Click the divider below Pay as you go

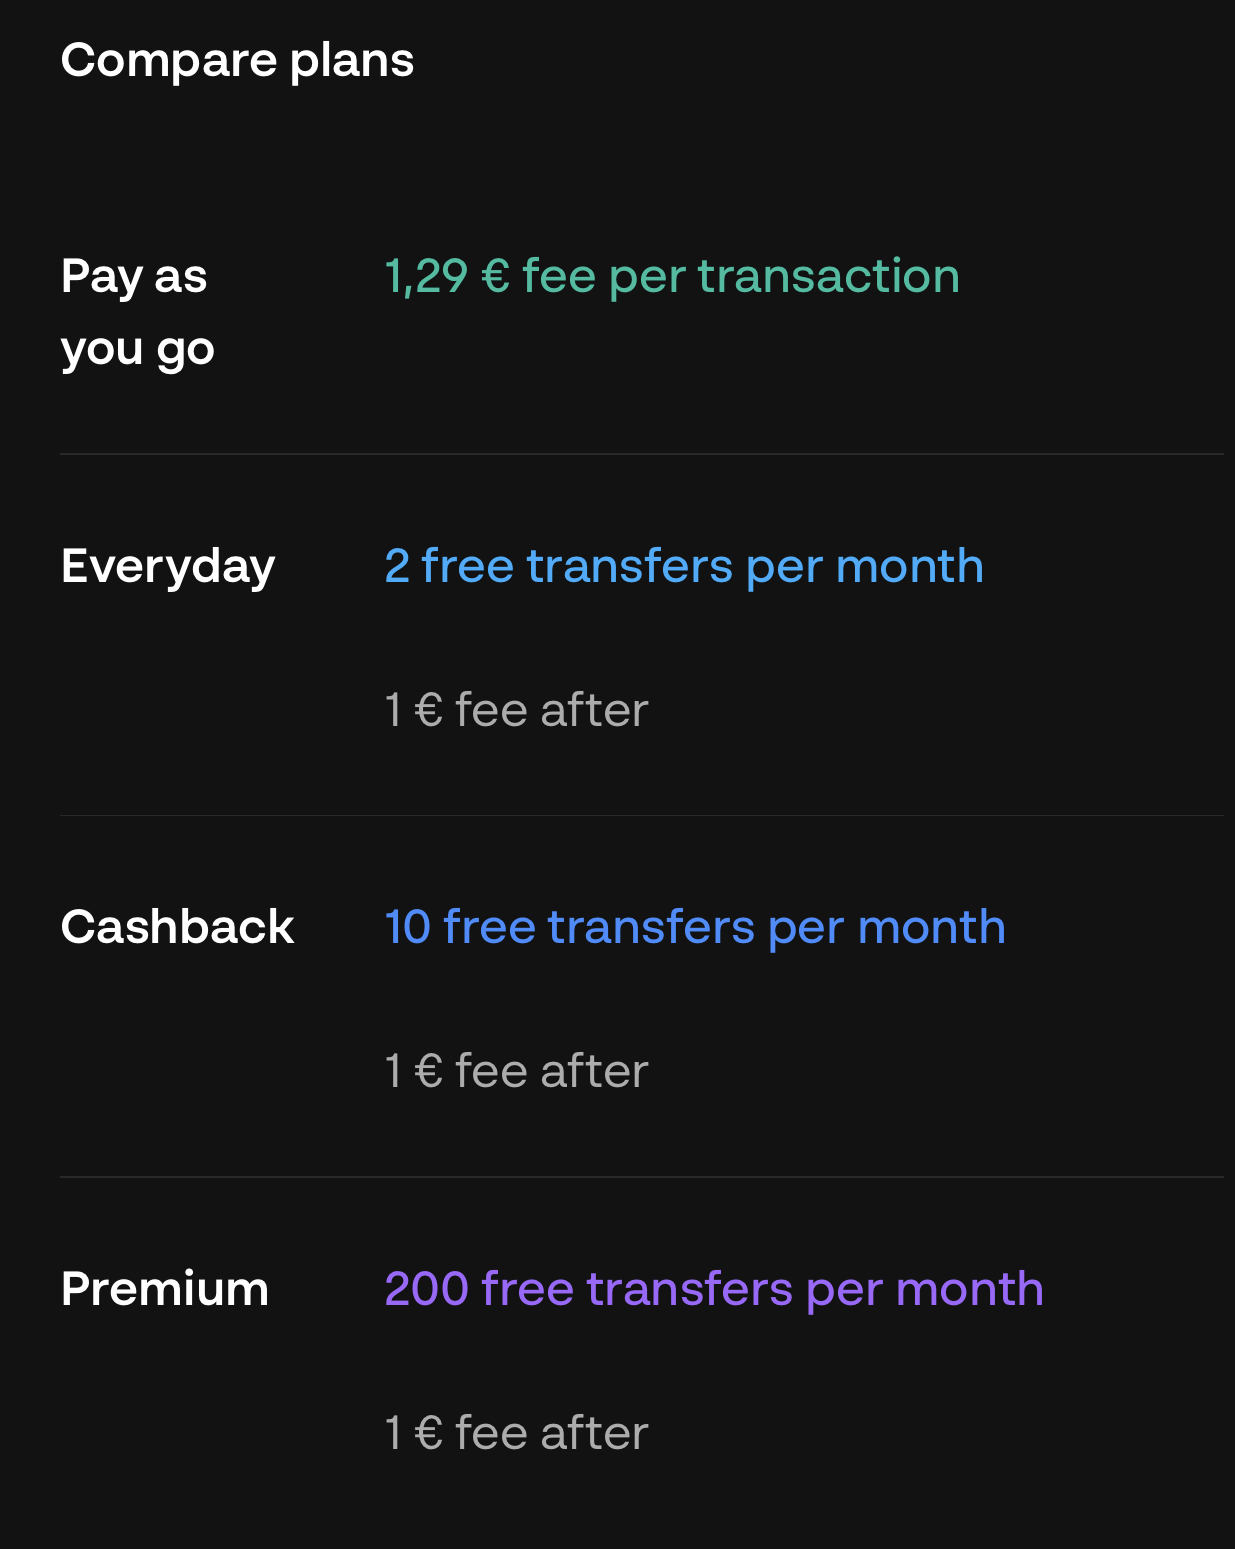(x=640, y=454)
